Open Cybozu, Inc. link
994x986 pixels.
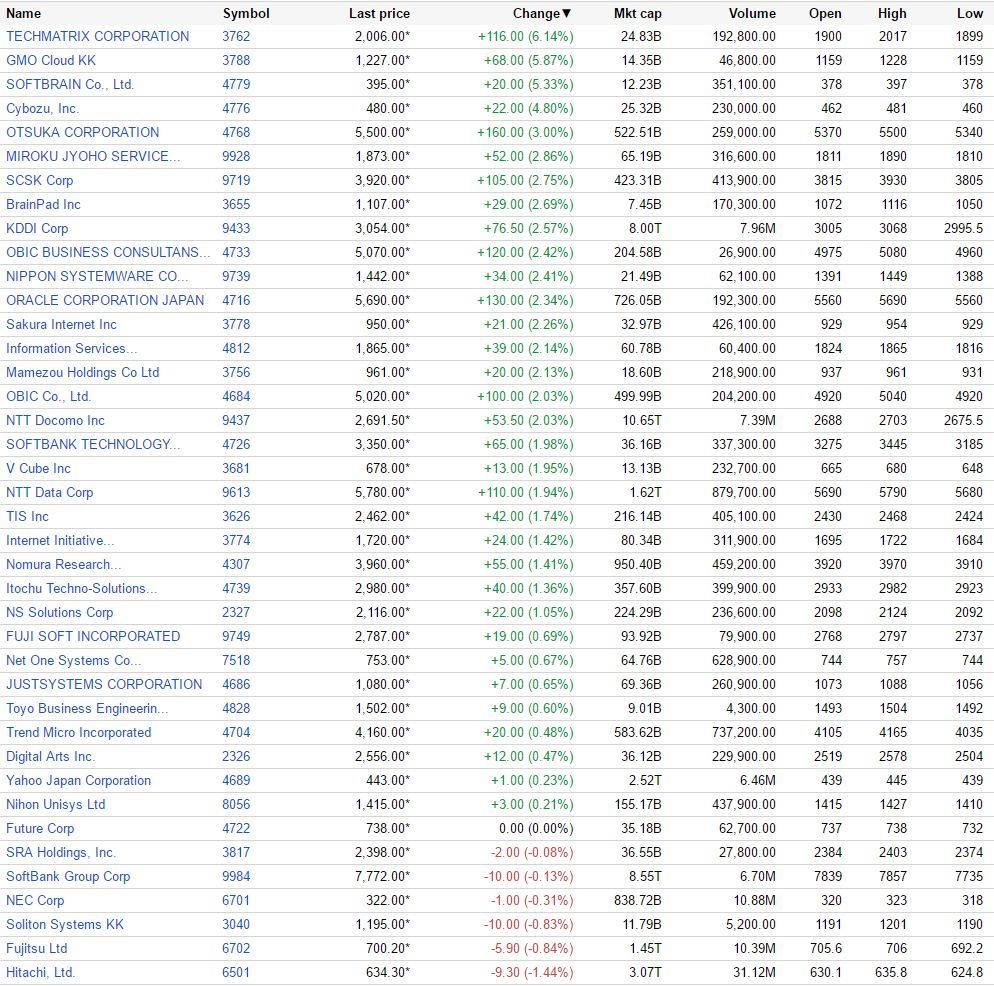click(42, 108)
